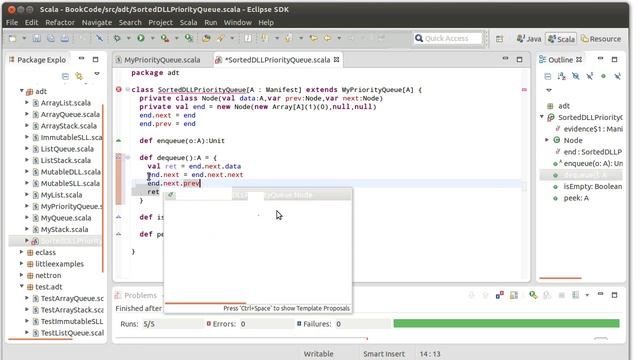Select MyStack.scala in Package Explorer
This screenshot has width=640, height=360.
pos(64,229)
